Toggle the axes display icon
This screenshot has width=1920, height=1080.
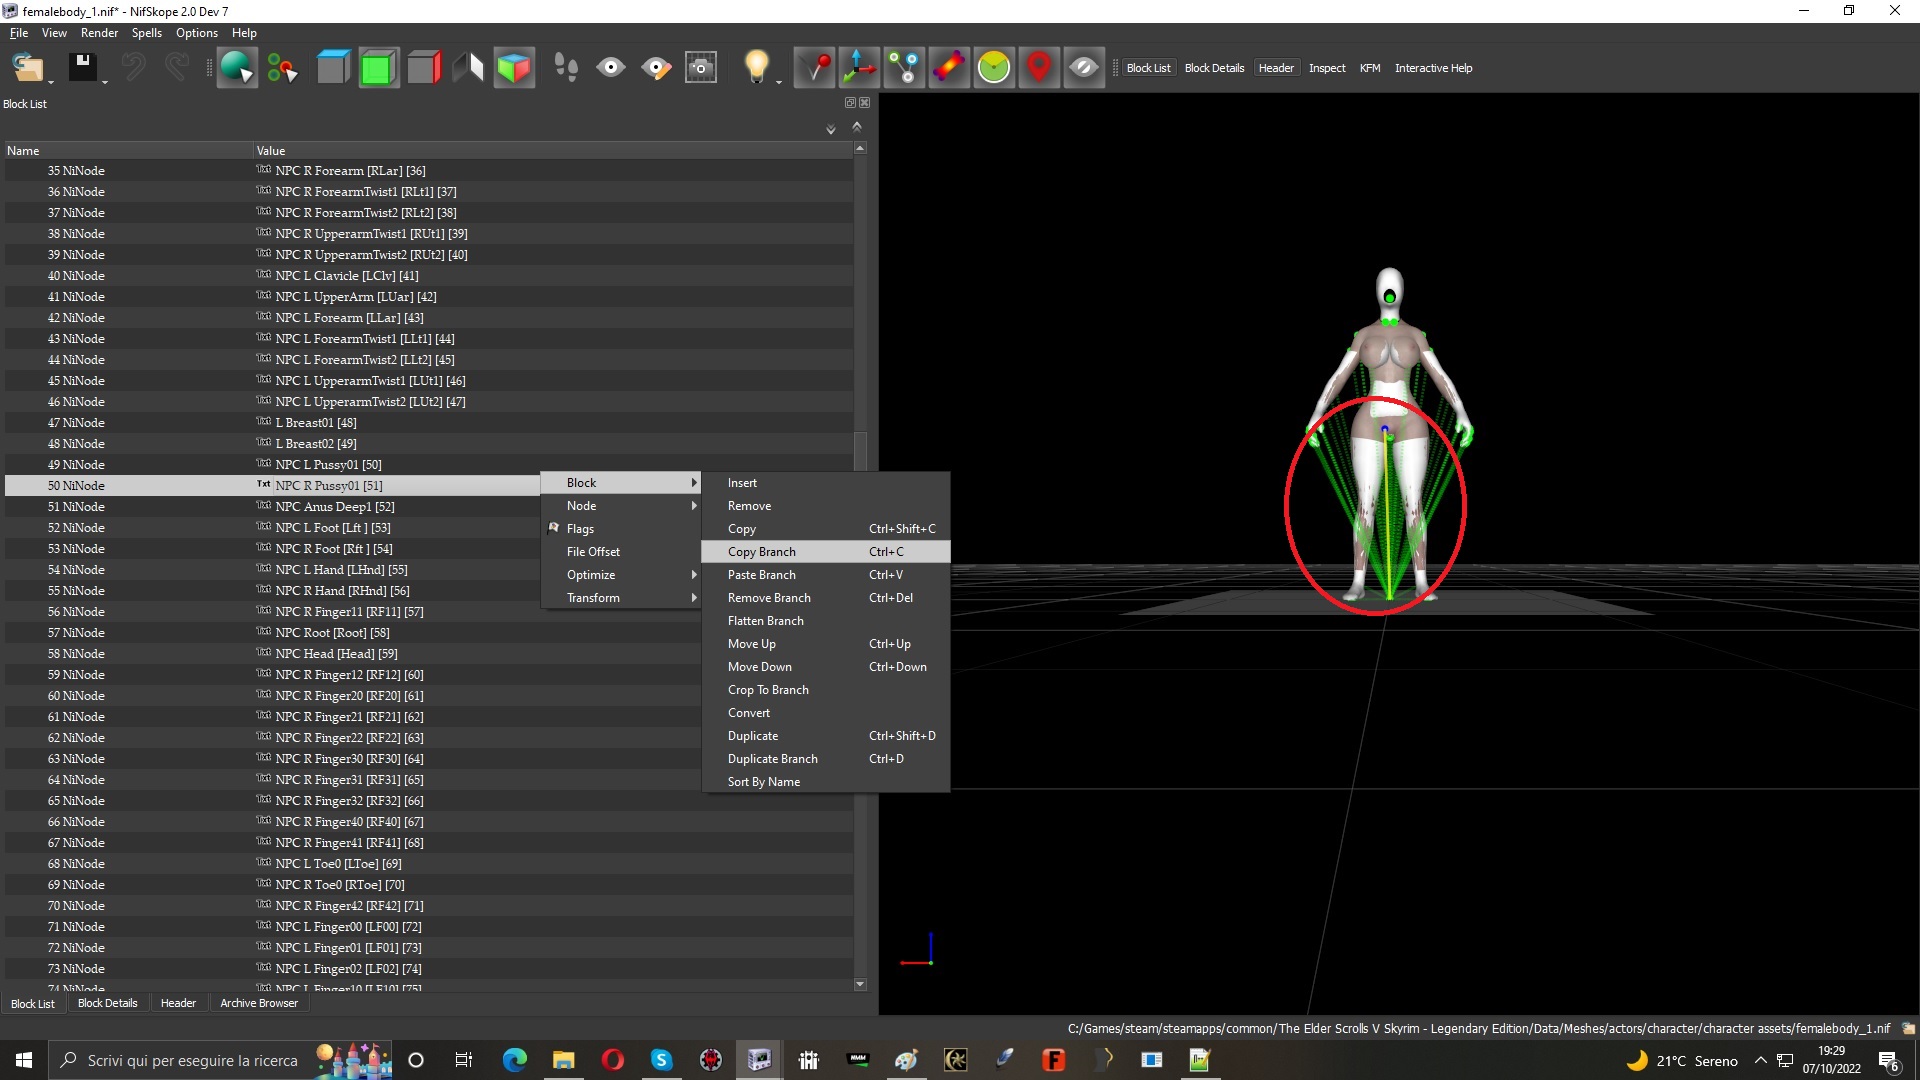859,68
